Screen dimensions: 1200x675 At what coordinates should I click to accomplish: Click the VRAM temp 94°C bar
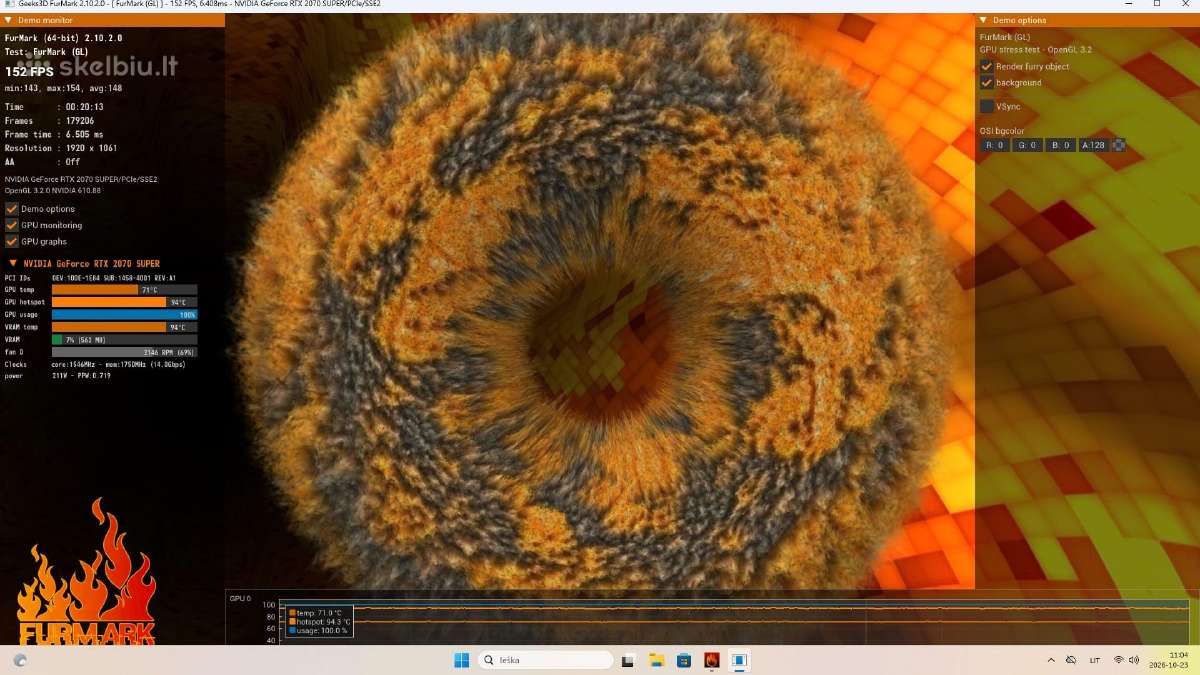(x=124, y=327)
